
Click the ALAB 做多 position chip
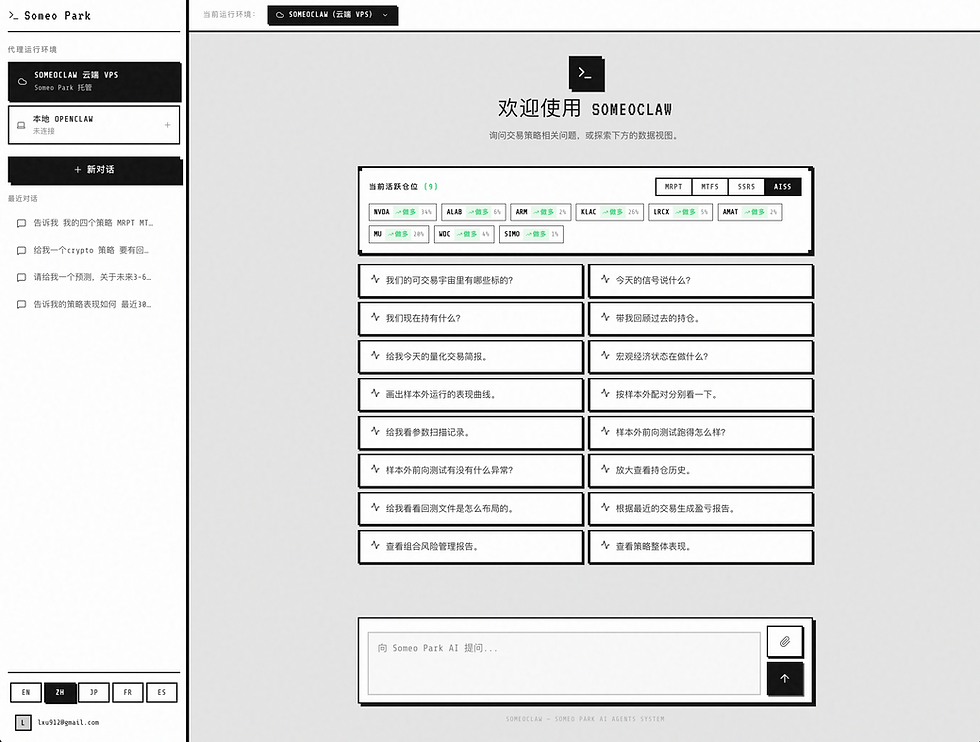[473, 213]
